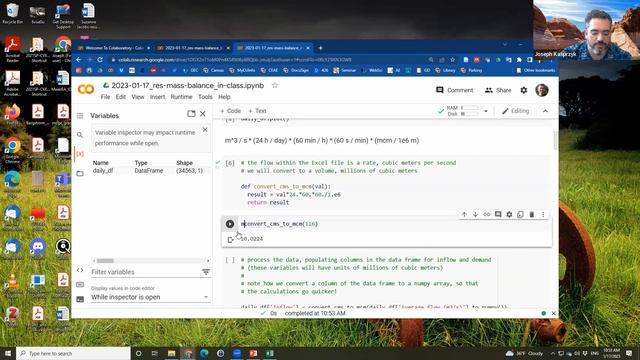Screen dimensions: 640x360
Task: Delete the active cell
Action: point(531,214)
